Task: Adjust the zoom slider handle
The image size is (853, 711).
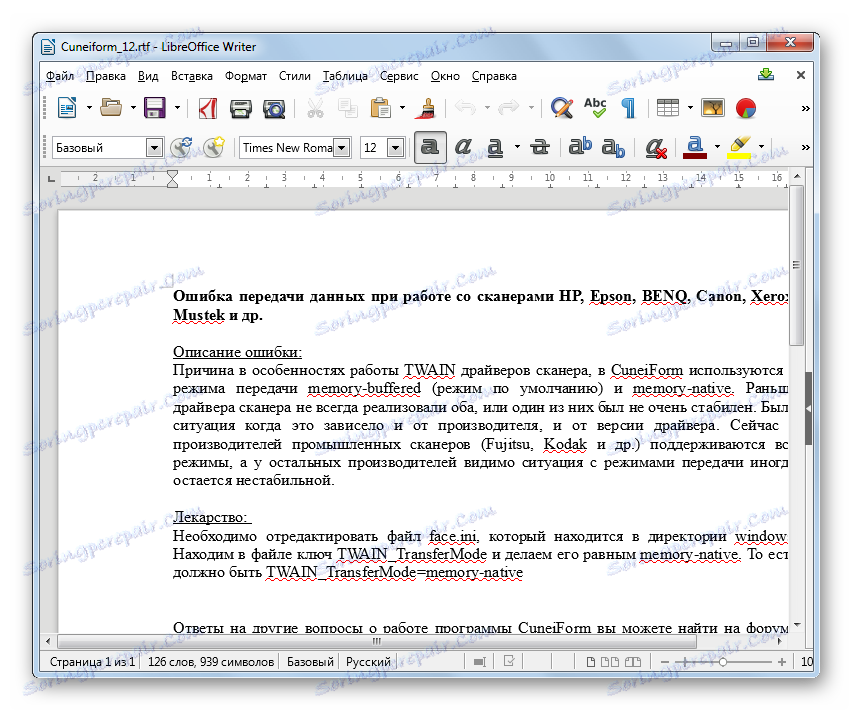Action: pos(722,661)
